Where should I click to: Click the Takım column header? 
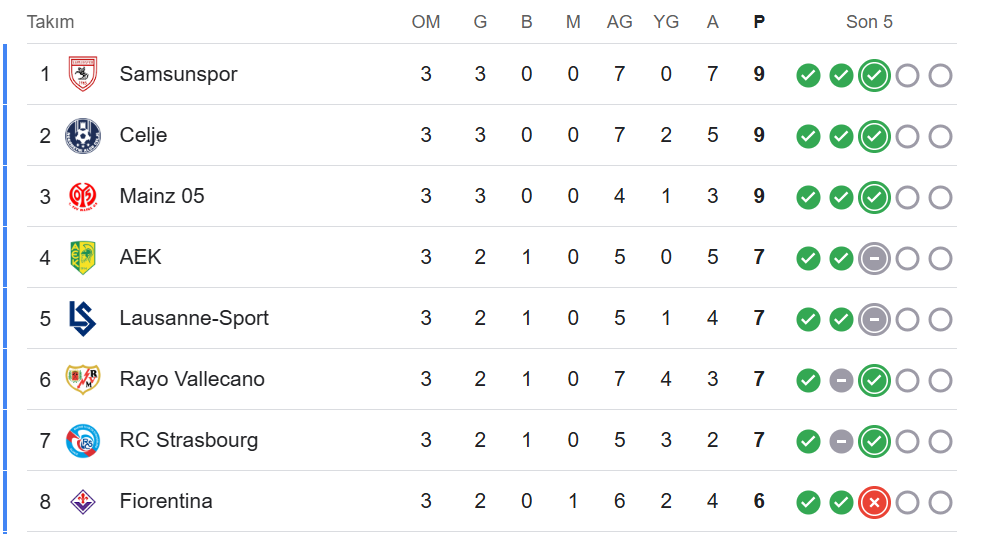tap(50, 22)
